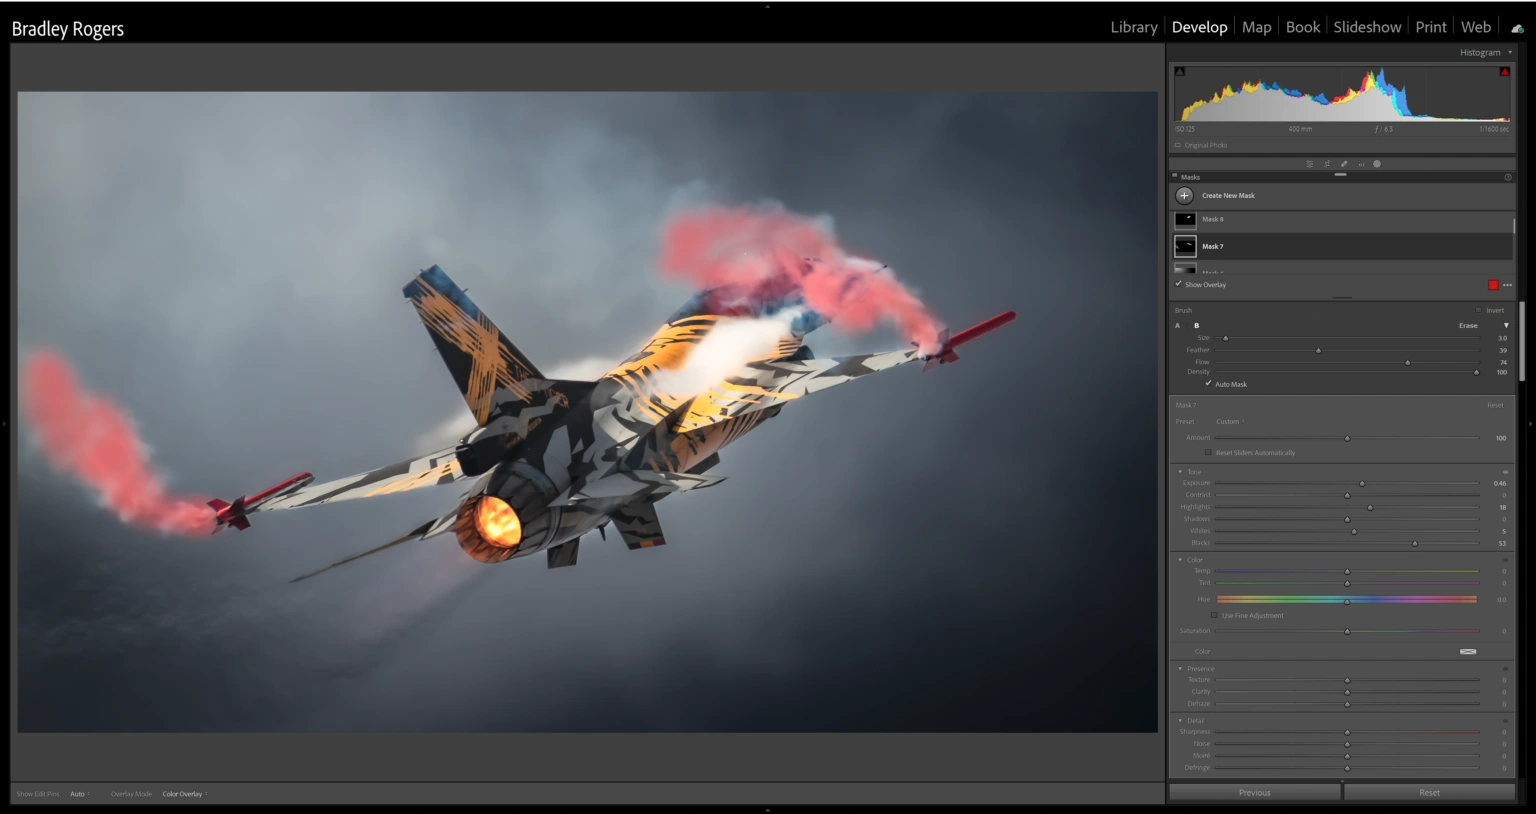Click the Bradley Rogers identity plate
Viewport: 1536px width, 814px height.
coord(68,29)
